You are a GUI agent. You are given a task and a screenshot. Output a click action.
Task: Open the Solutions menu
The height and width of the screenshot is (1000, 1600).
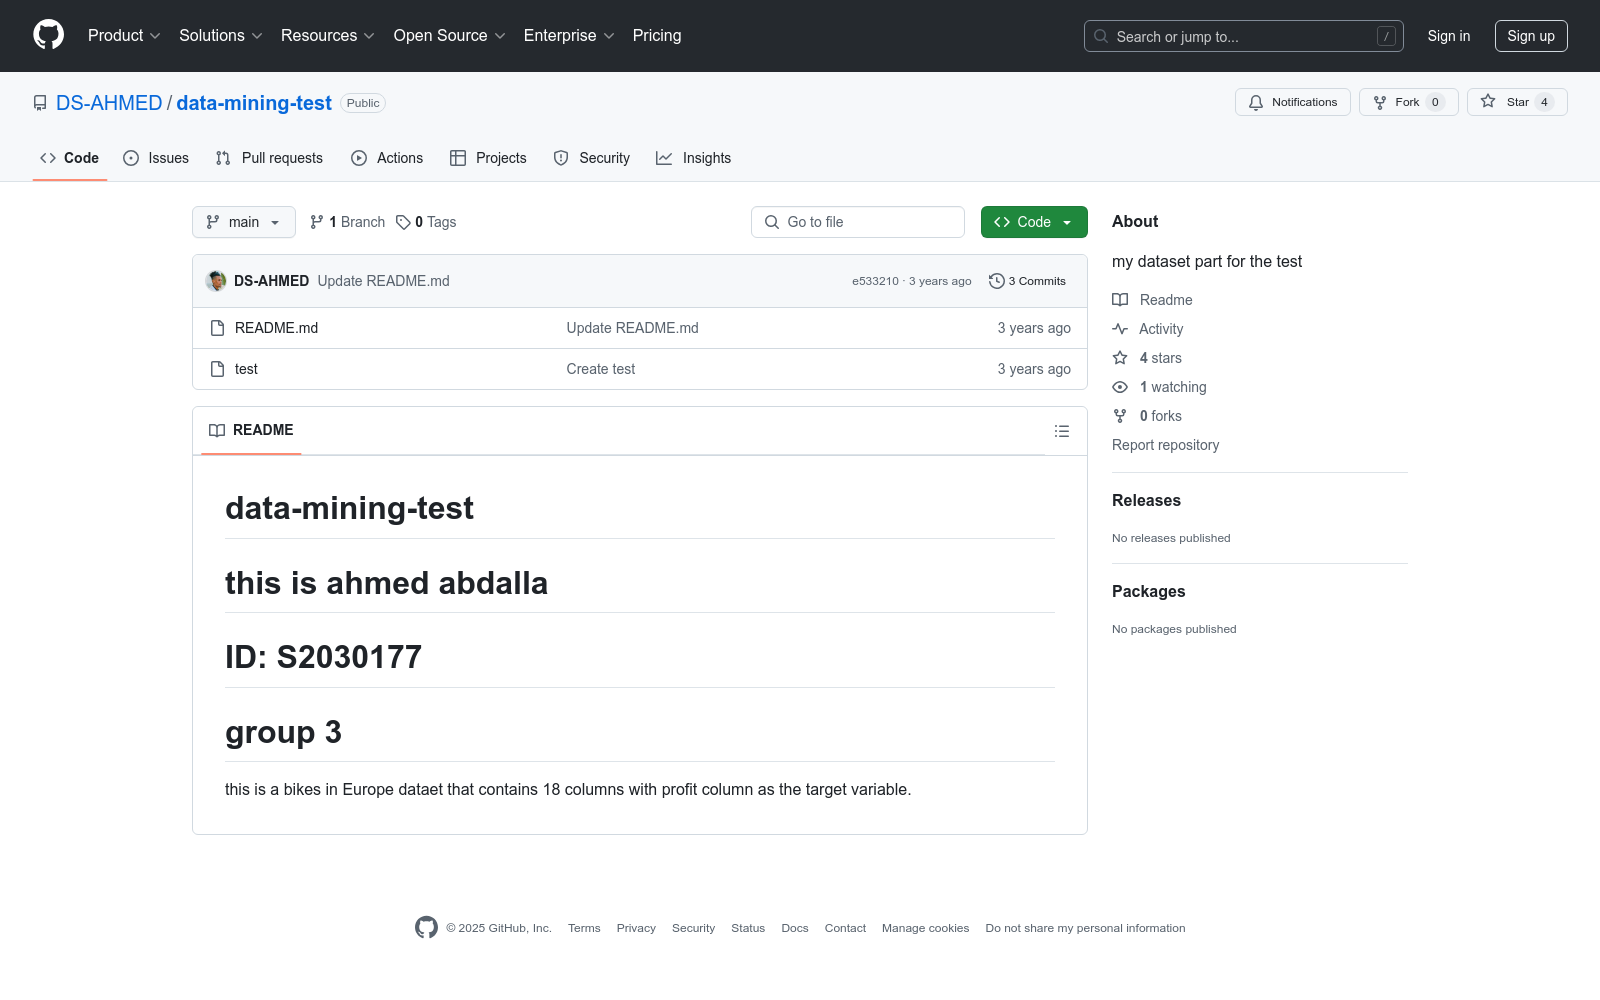221,35
